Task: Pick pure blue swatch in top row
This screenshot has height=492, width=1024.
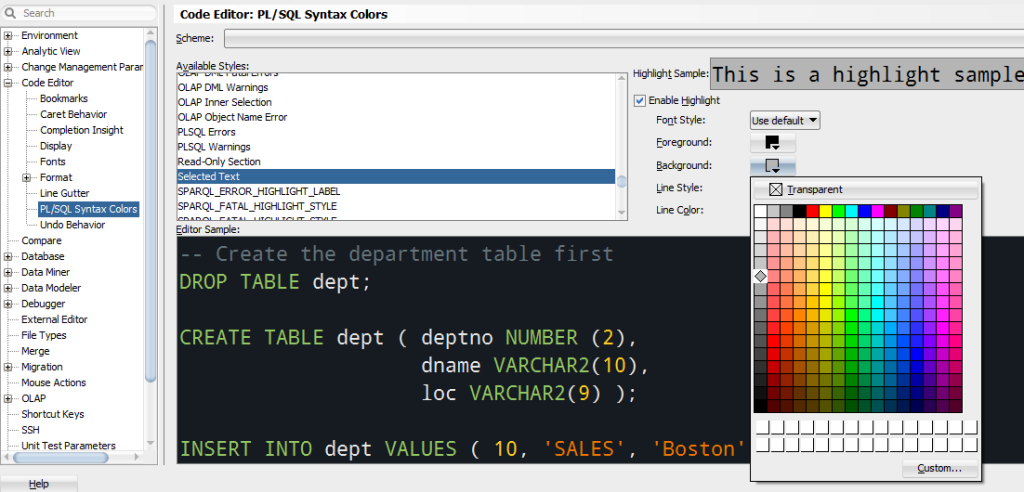Action: 865,211
